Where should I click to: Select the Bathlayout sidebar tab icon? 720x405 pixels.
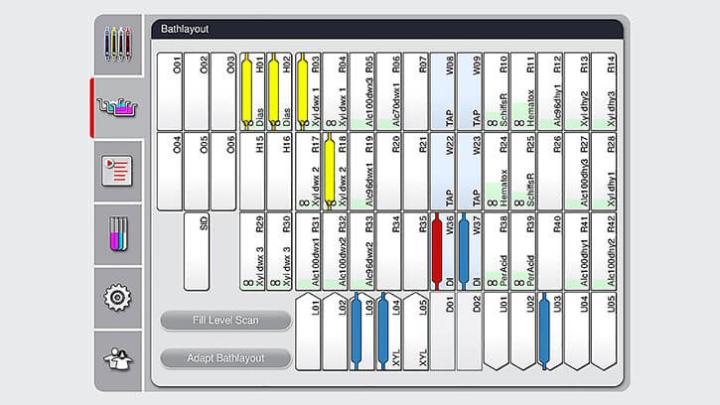(x=118, y=107)
